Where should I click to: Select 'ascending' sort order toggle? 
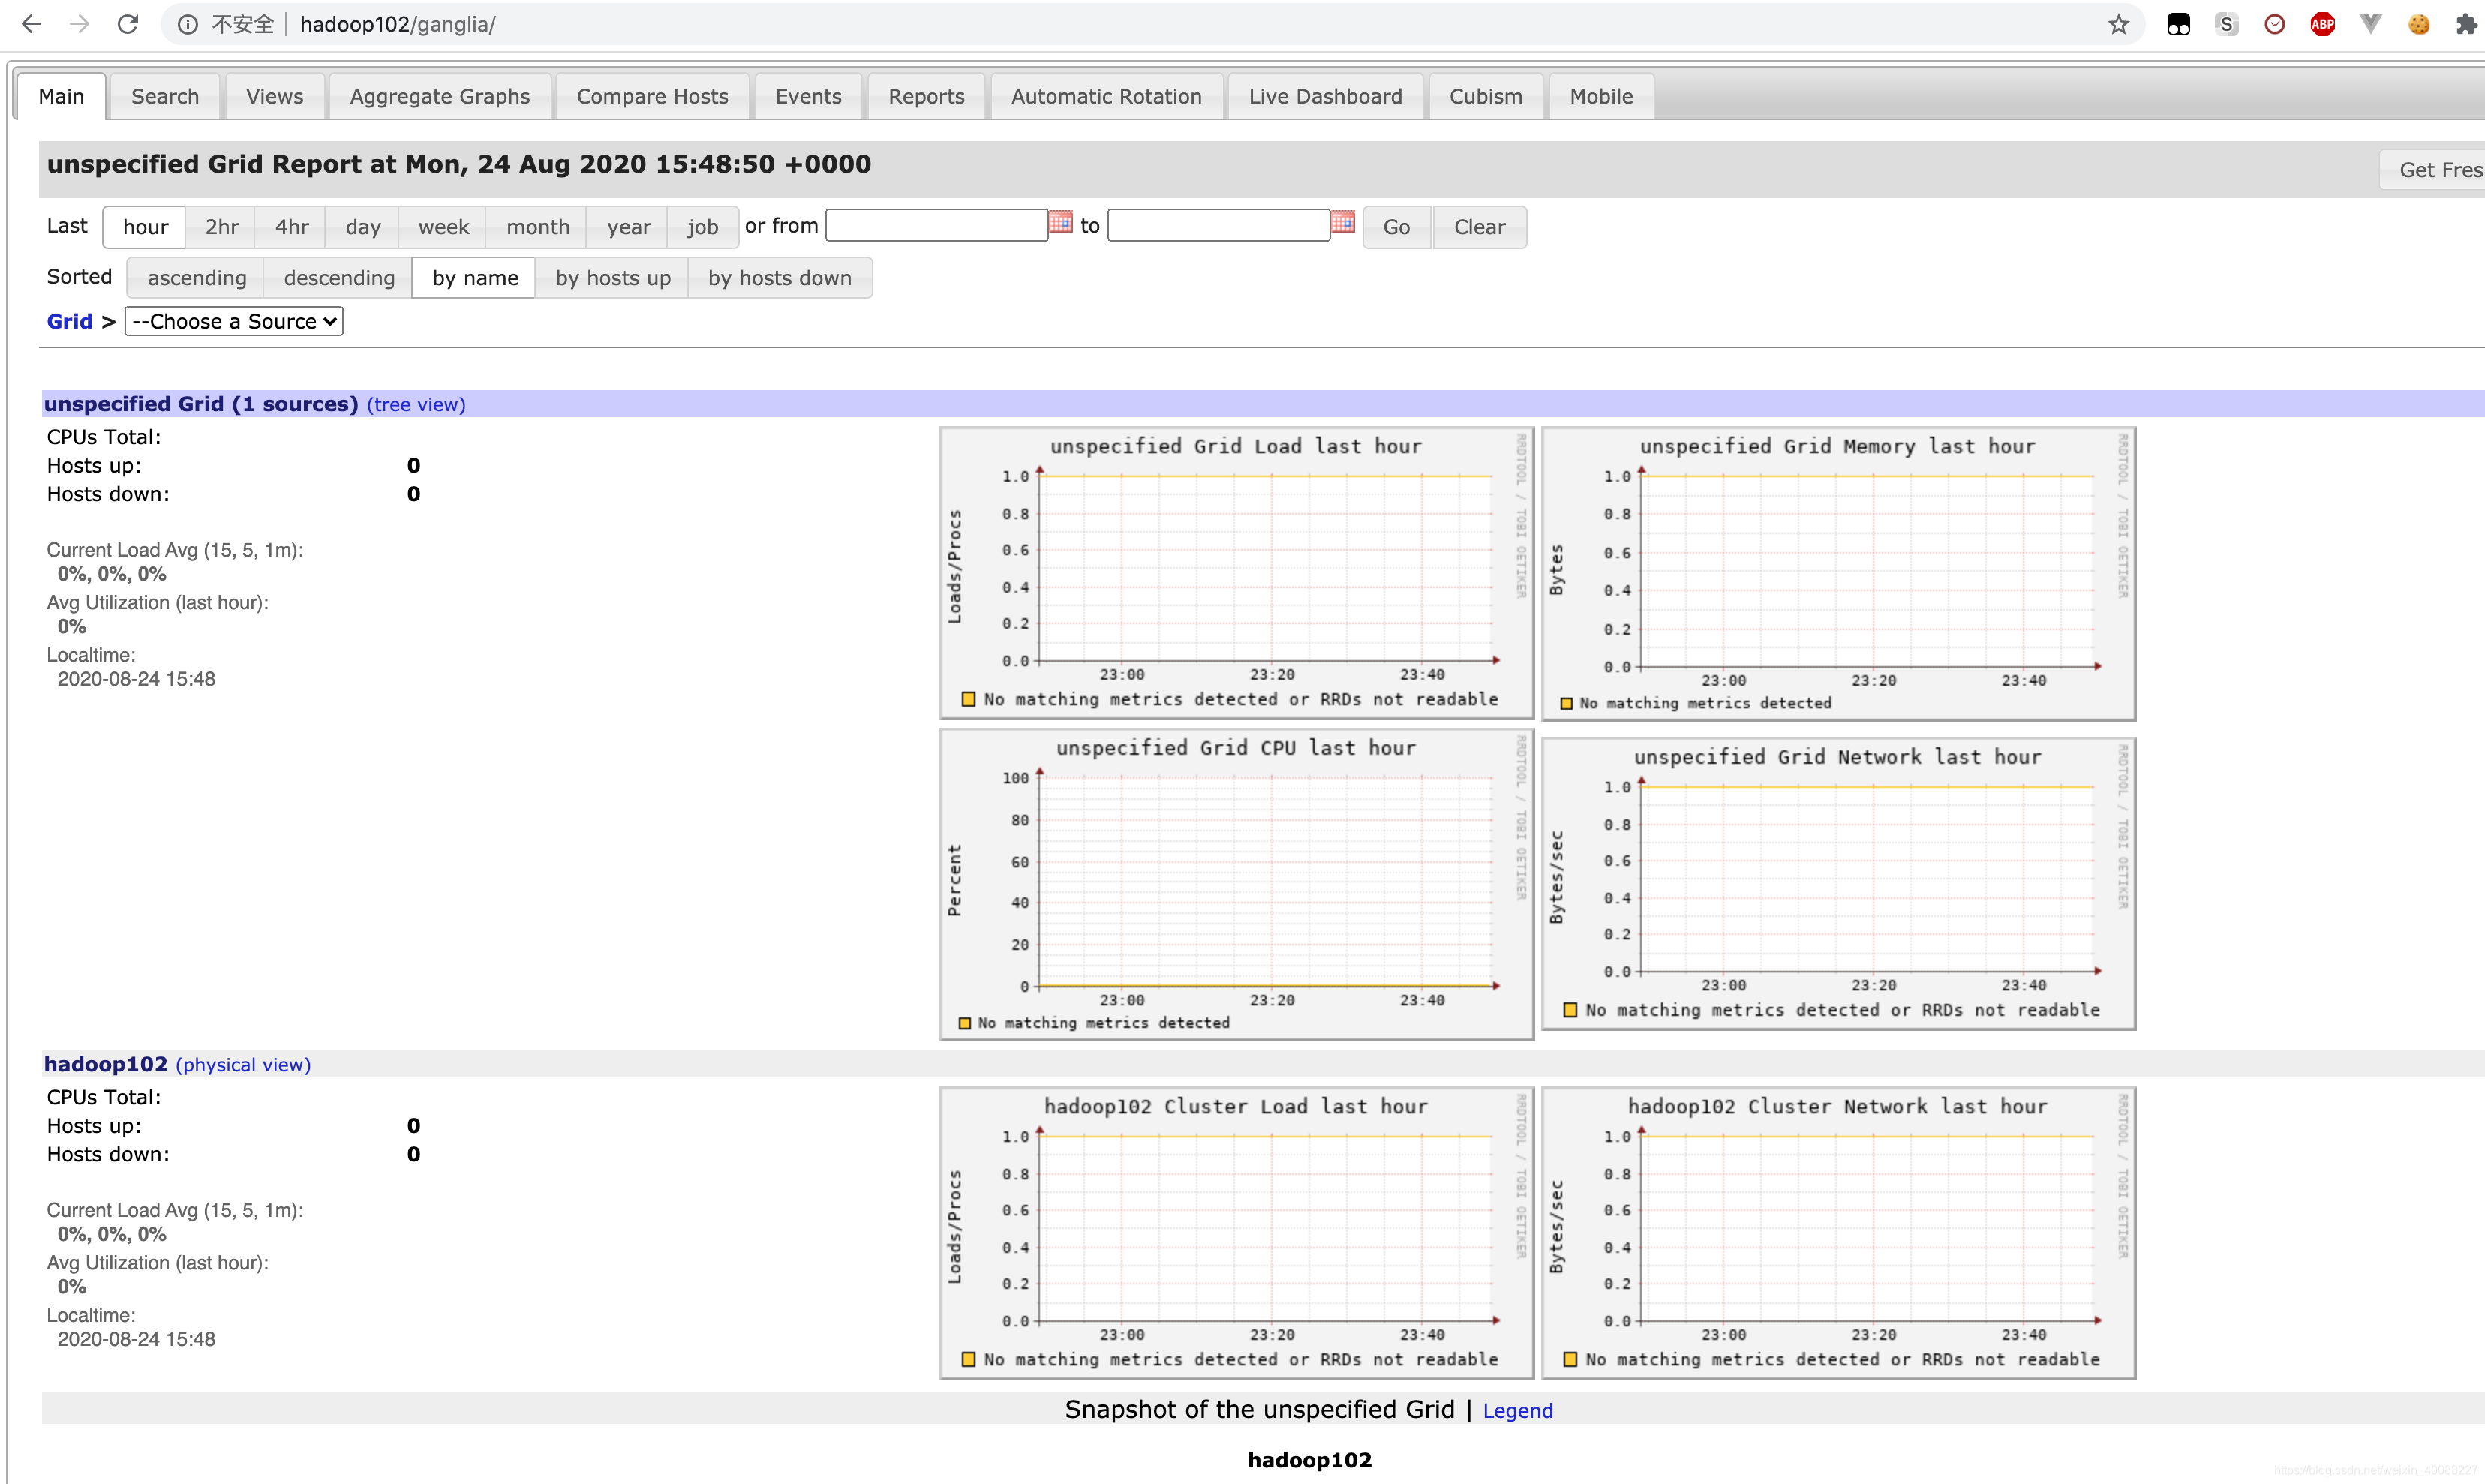point(196,278)
